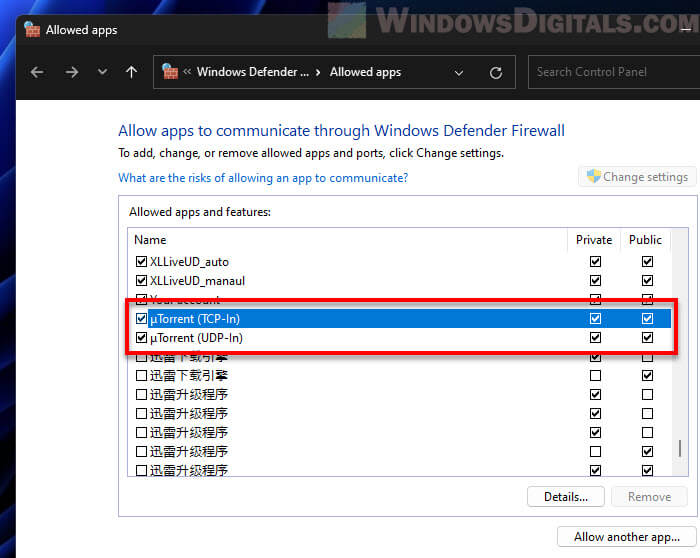
Task: Select the XLLiveUD_auto row text
Action: point(189,262)
